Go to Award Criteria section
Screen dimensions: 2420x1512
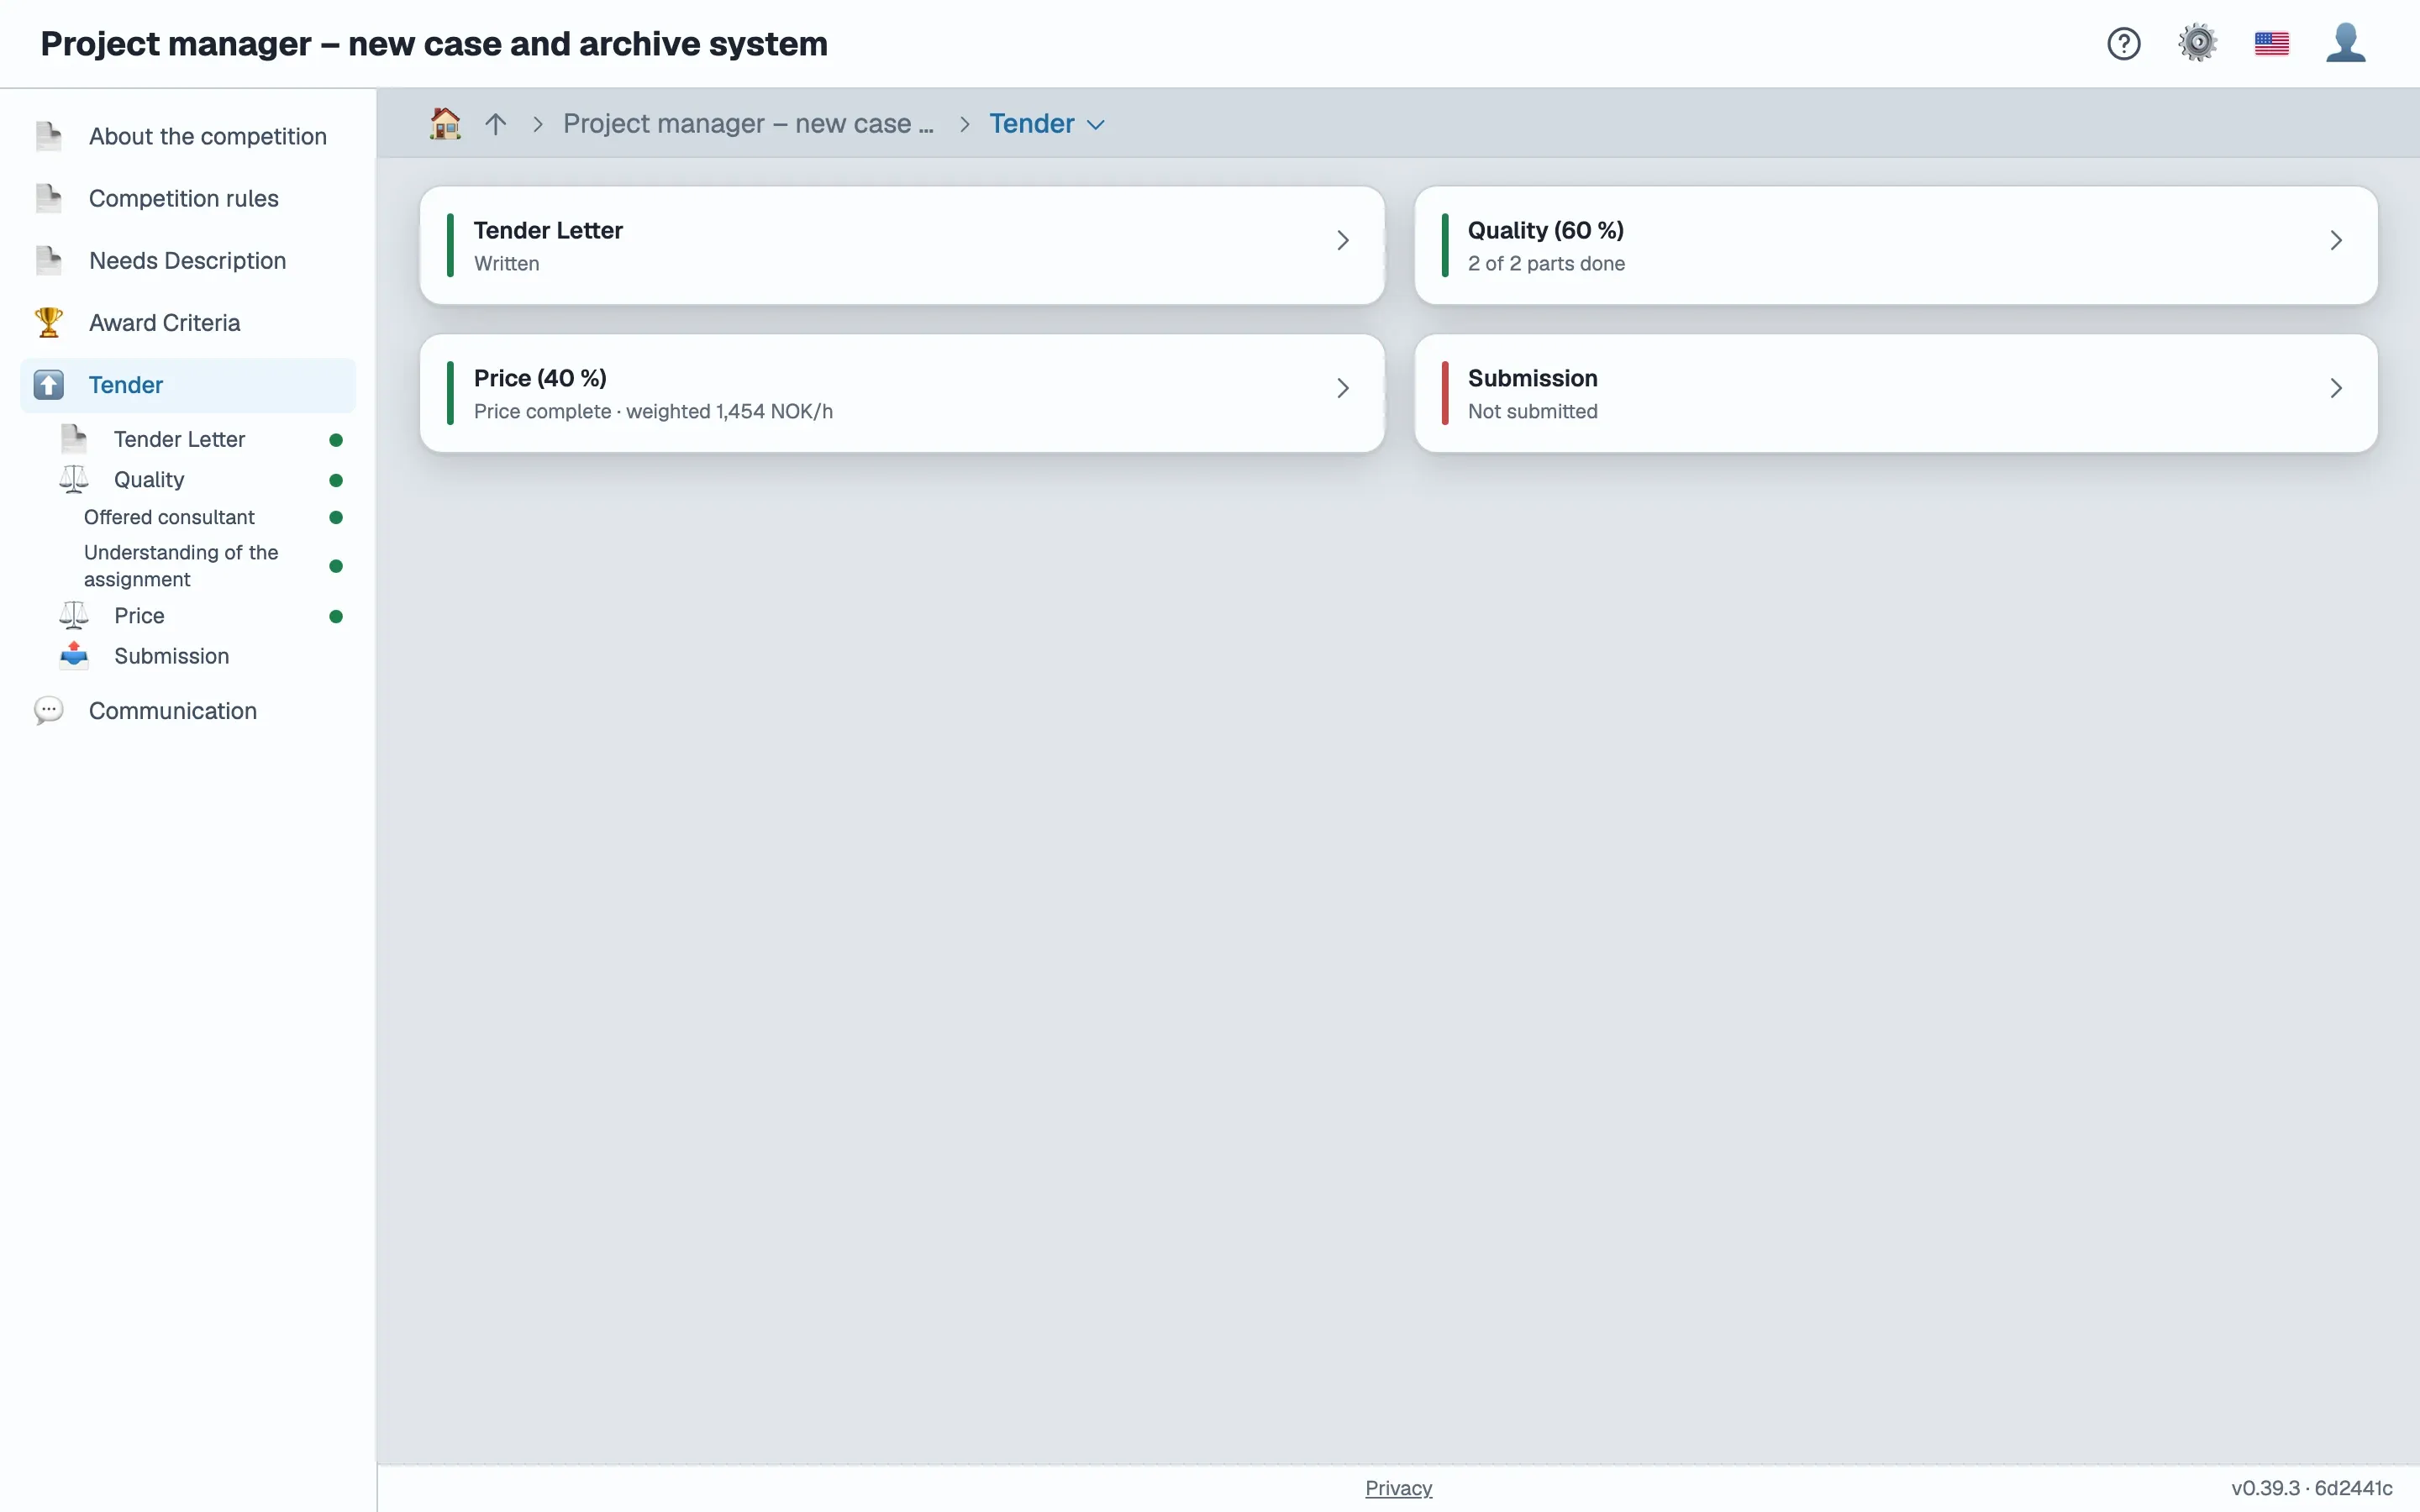[188, 323]
